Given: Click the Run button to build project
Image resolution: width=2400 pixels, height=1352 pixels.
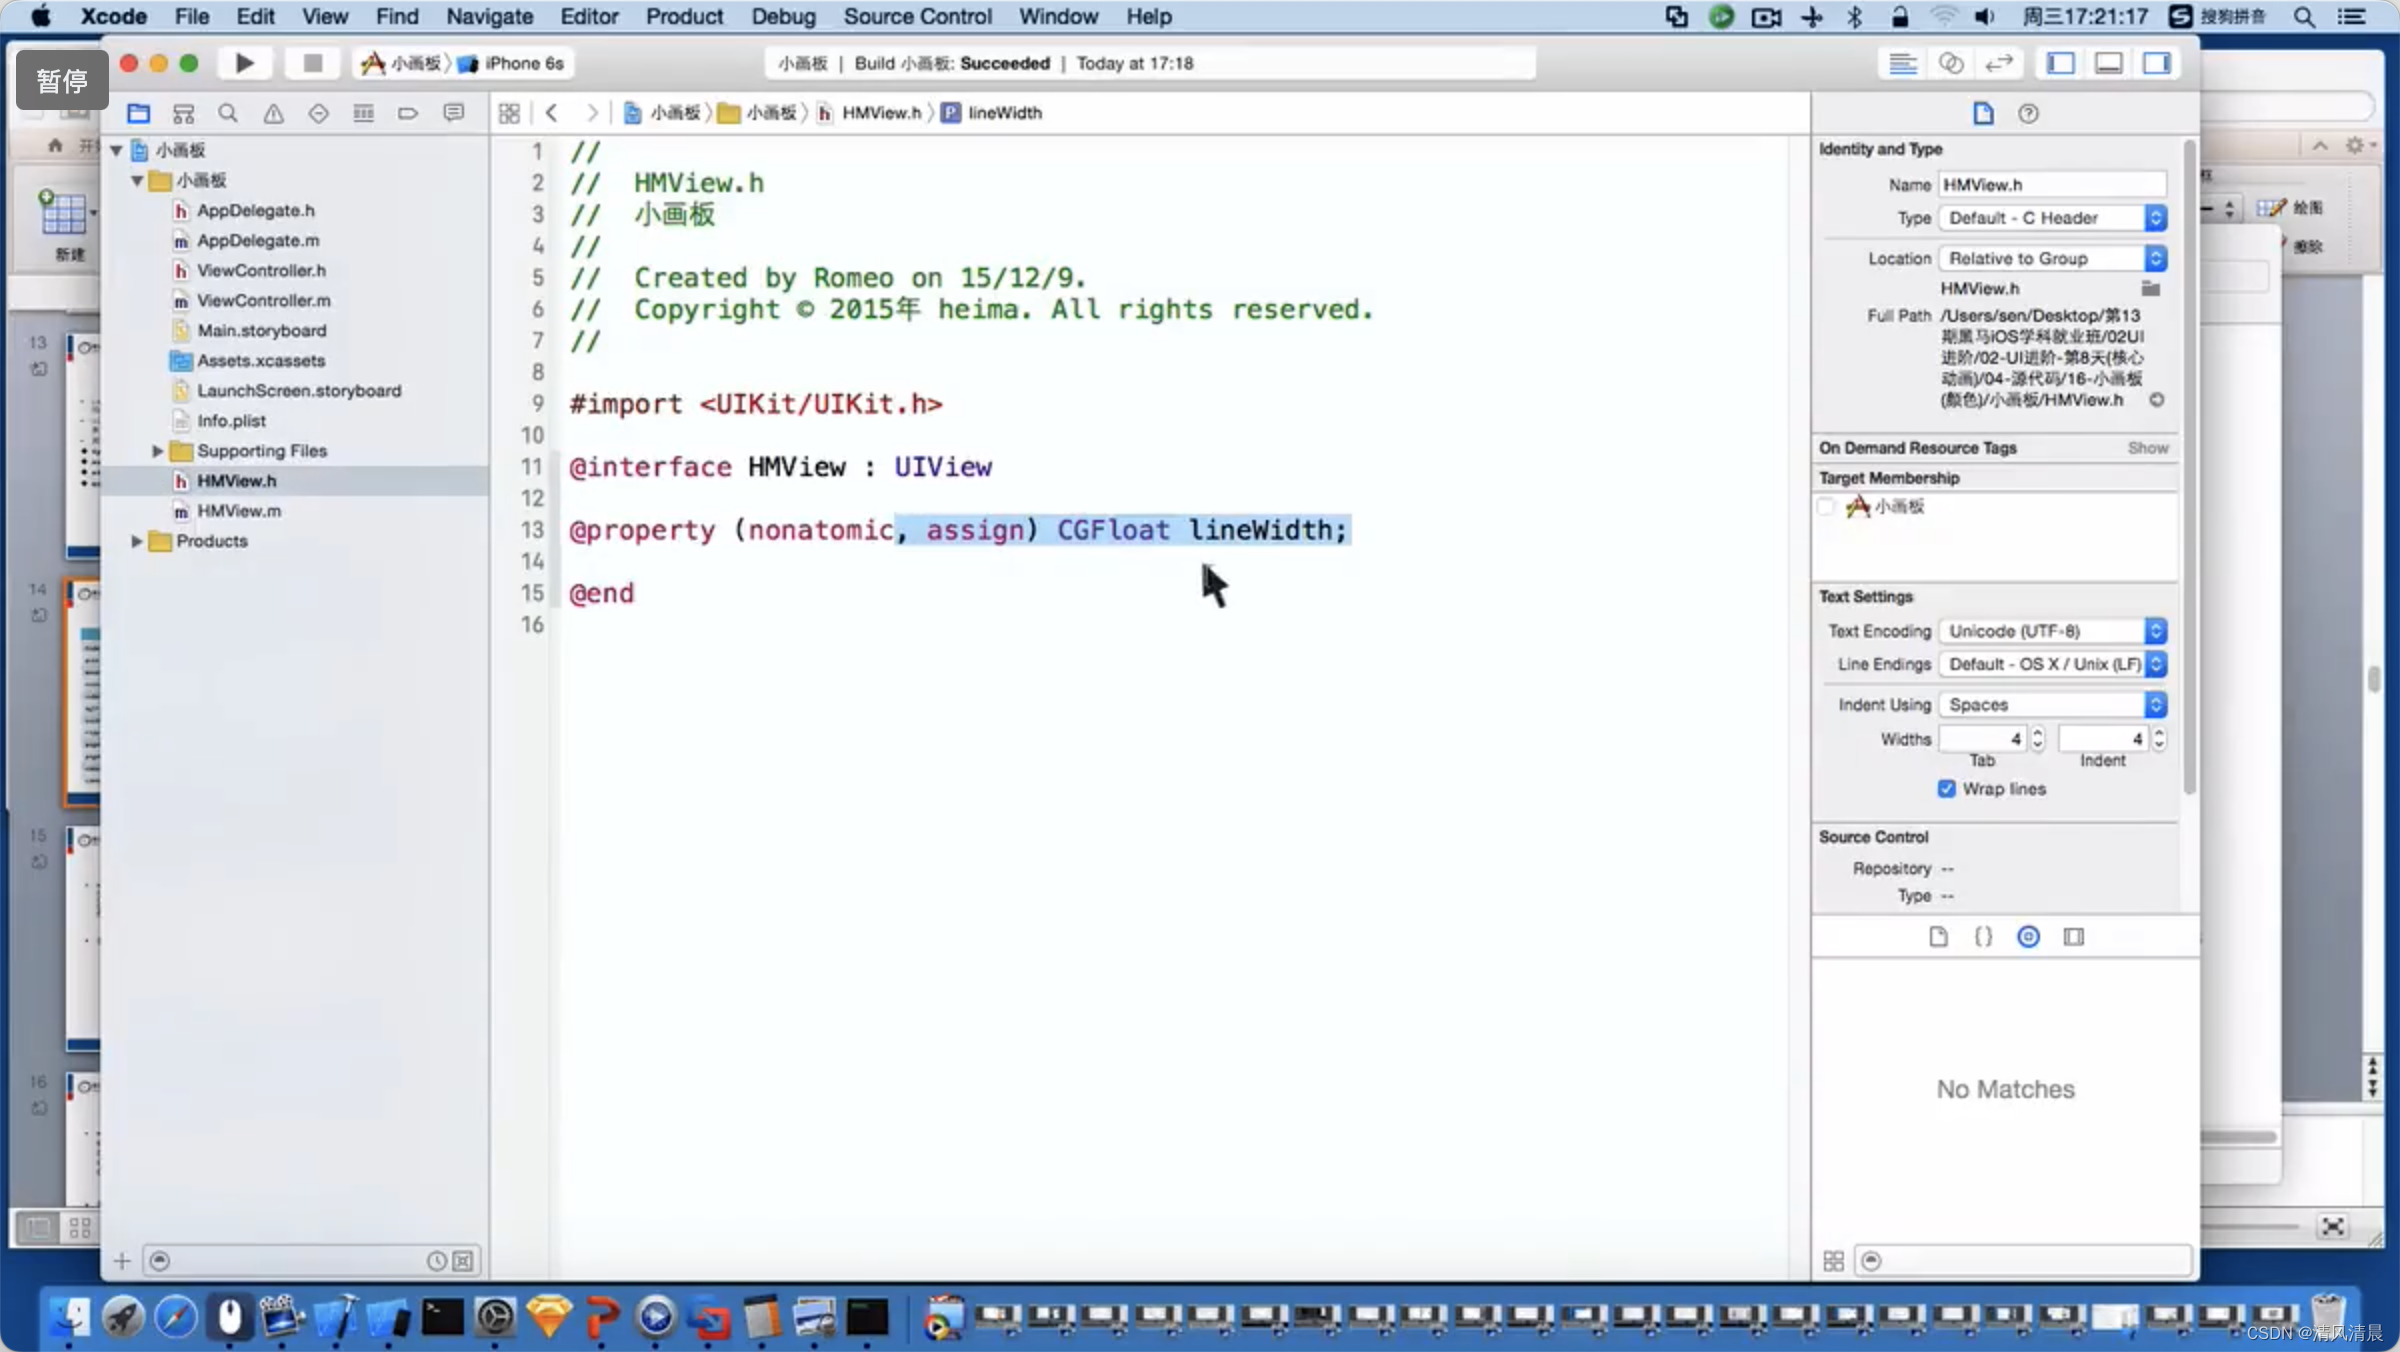Looking at the screenshot, I should click(244, 61).
